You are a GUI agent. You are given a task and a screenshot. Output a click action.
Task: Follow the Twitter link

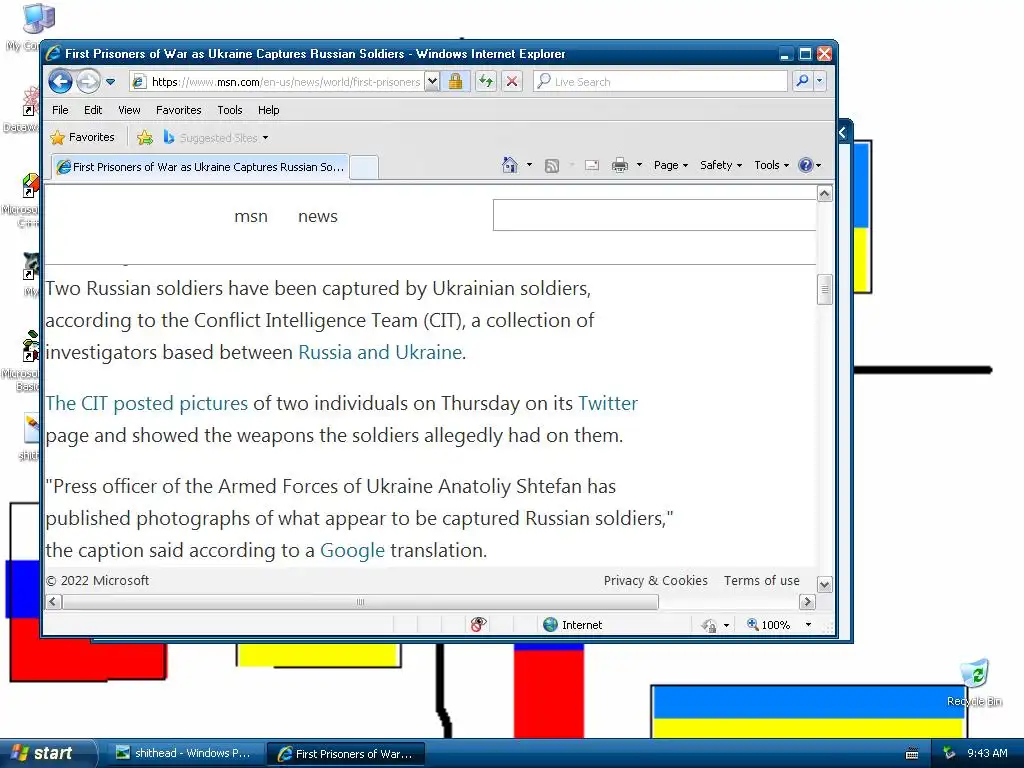point(608,403)
